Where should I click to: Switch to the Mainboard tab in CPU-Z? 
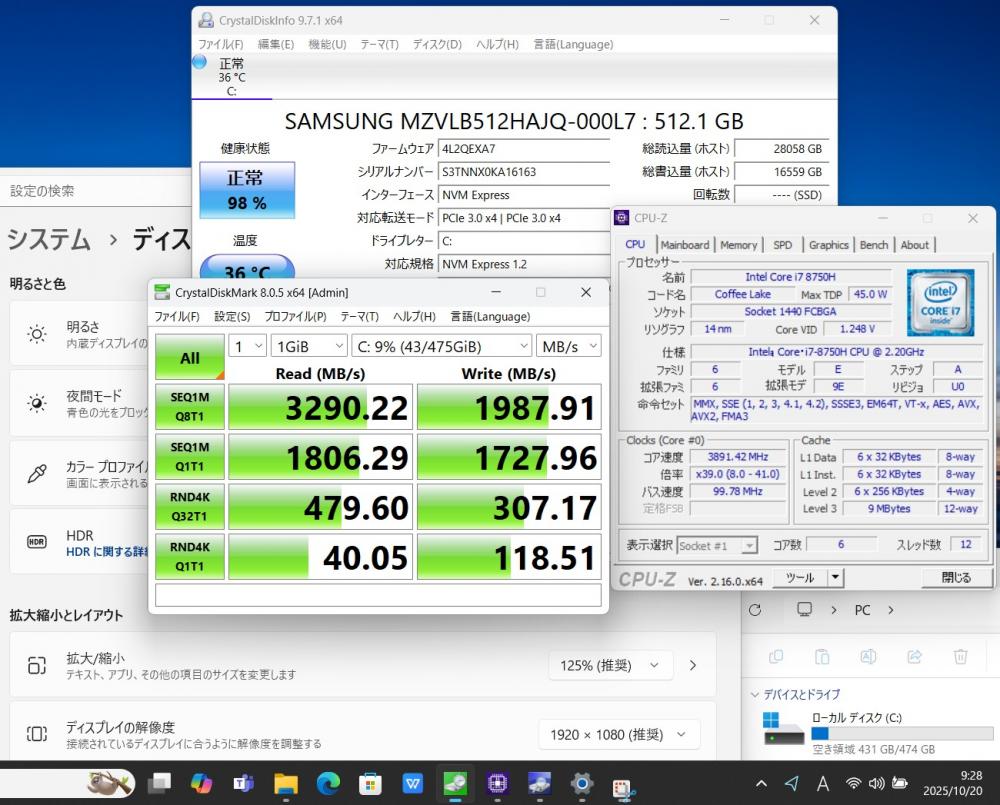(x=684, y=245)
